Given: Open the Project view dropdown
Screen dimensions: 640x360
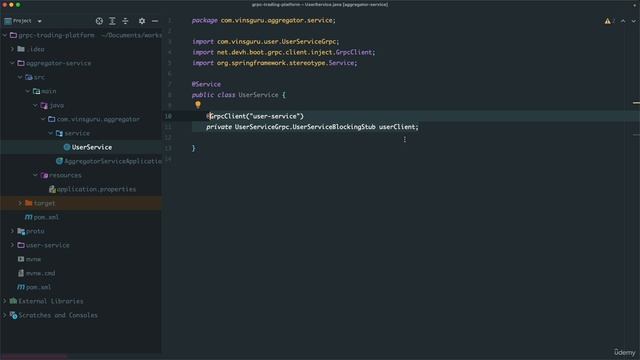Looking at the screenshot, I should click(40, 21).
